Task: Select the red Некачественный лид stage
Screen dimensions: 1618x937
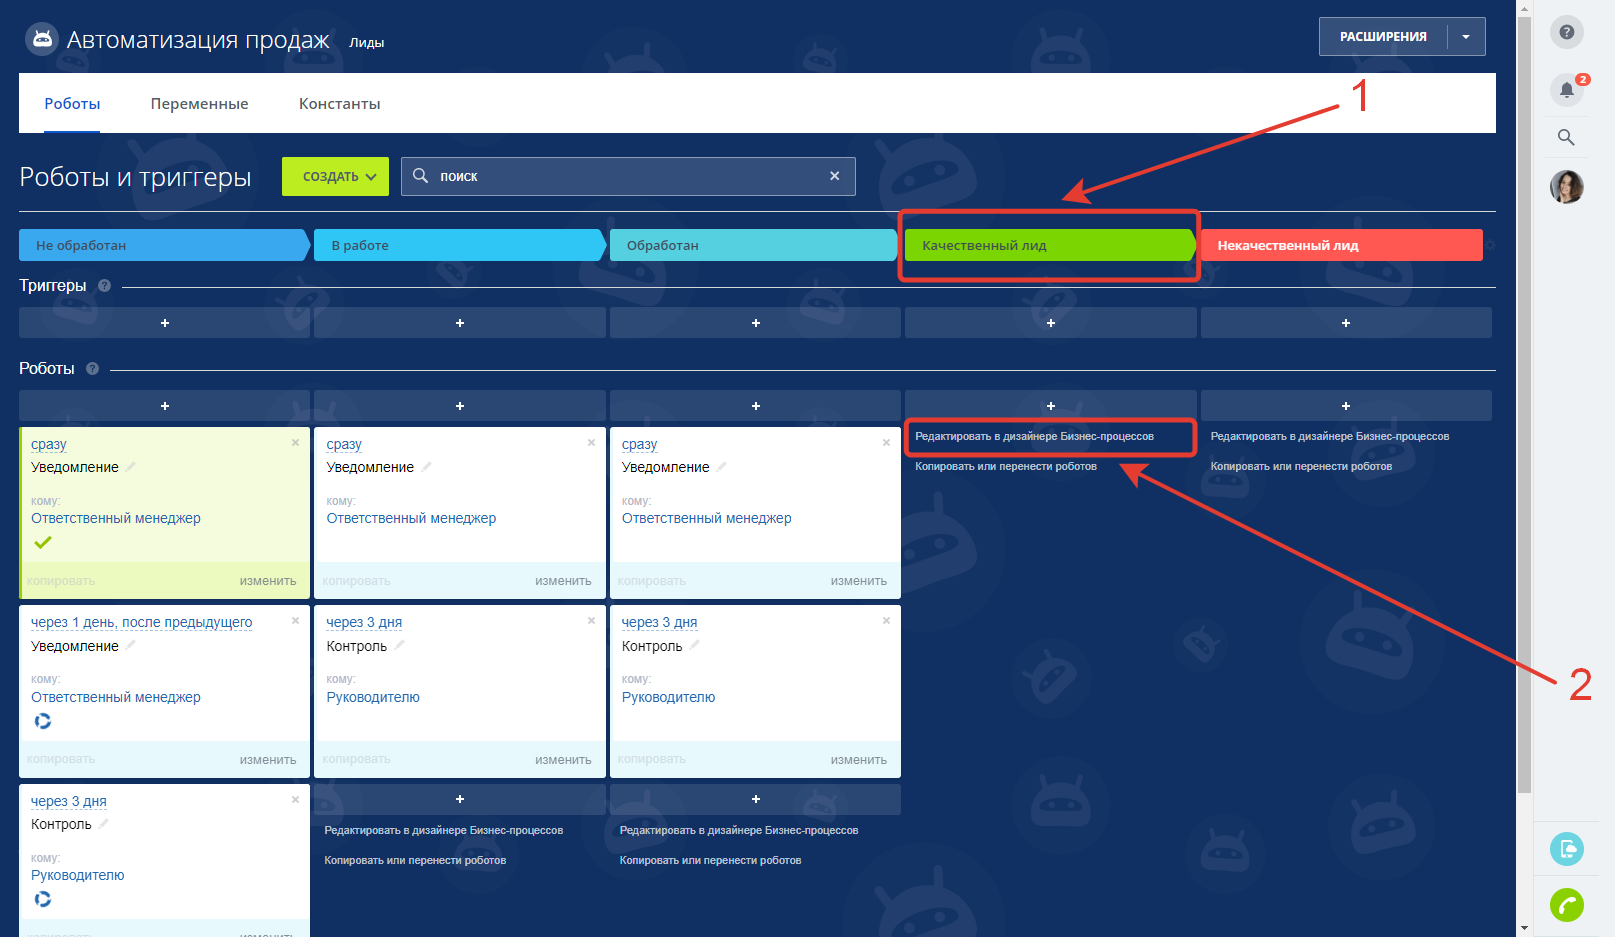Action: pos(1340,246)
